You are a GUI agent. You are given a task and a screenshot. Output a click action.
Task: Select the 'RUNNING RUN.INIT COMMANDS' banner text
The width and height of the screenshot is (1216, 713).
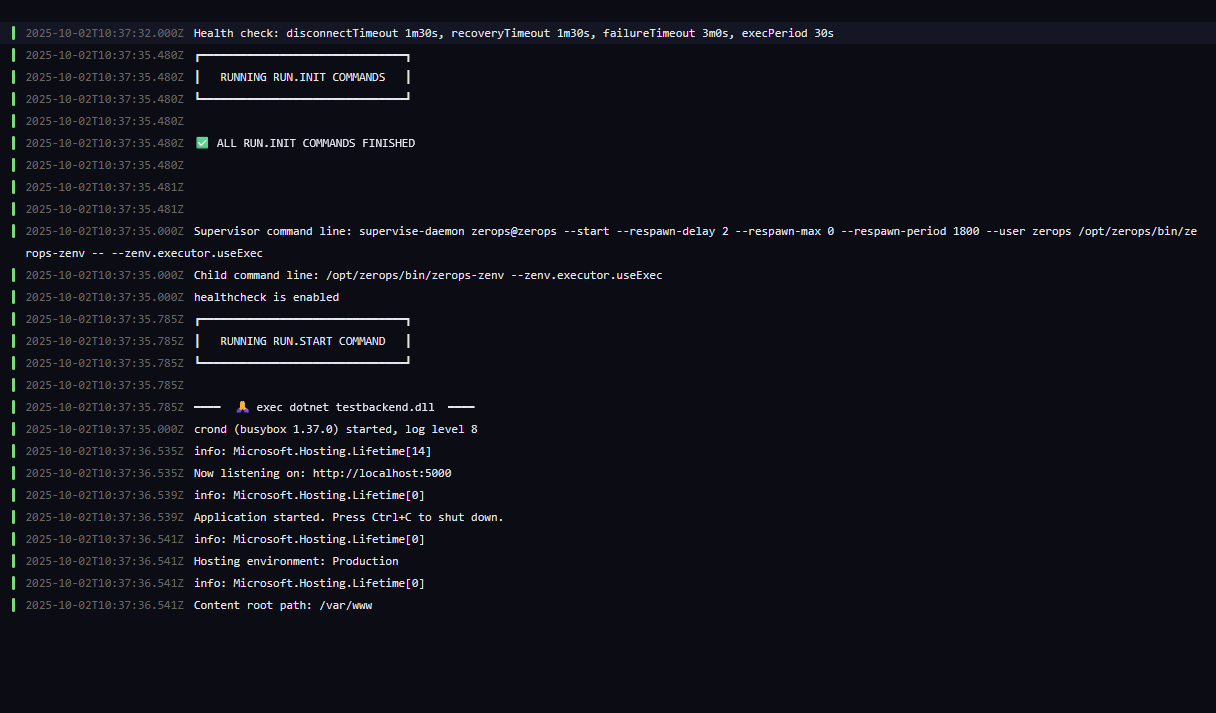[303, 77]
